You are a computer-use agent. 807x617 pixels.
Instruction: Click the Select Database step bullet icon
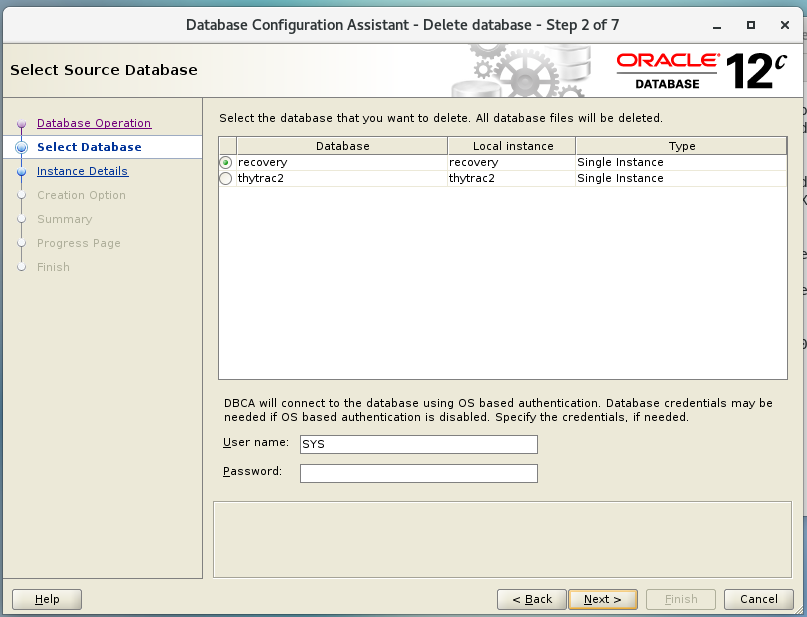pos(22,147)
